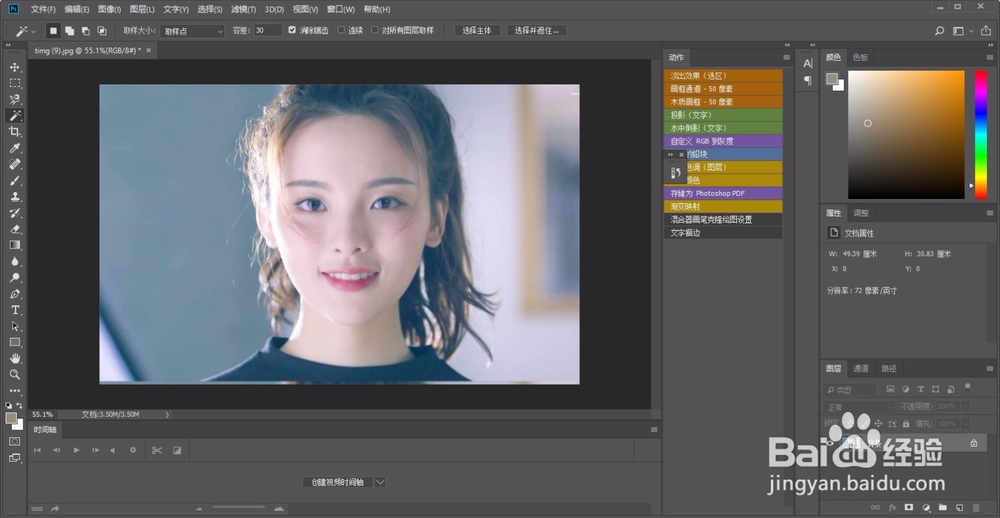Screen dimensions: 1000x518
Task: Select the Clone Stamp tool
Action: (x=15, y=196)
